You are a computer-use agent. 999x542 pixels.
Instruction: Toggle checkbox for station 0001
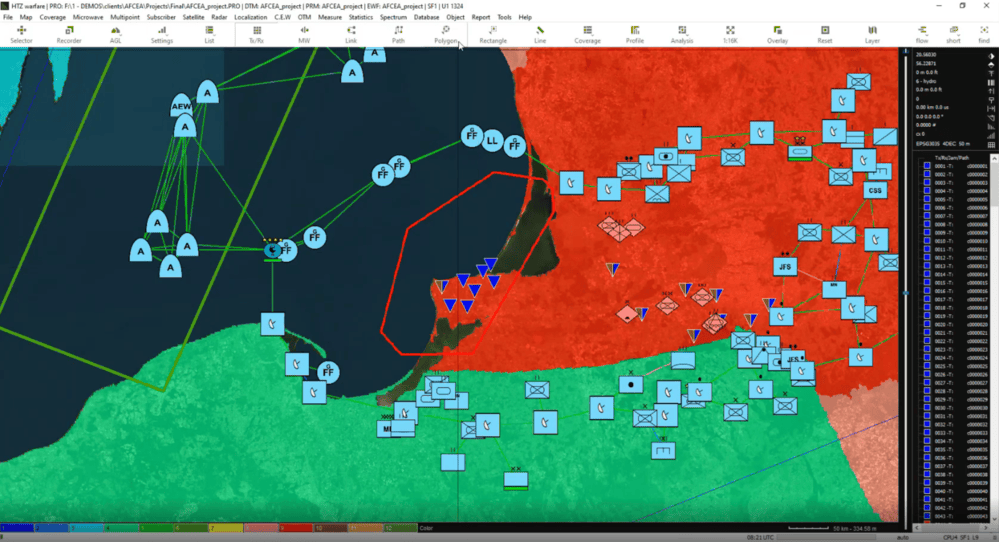926,166
